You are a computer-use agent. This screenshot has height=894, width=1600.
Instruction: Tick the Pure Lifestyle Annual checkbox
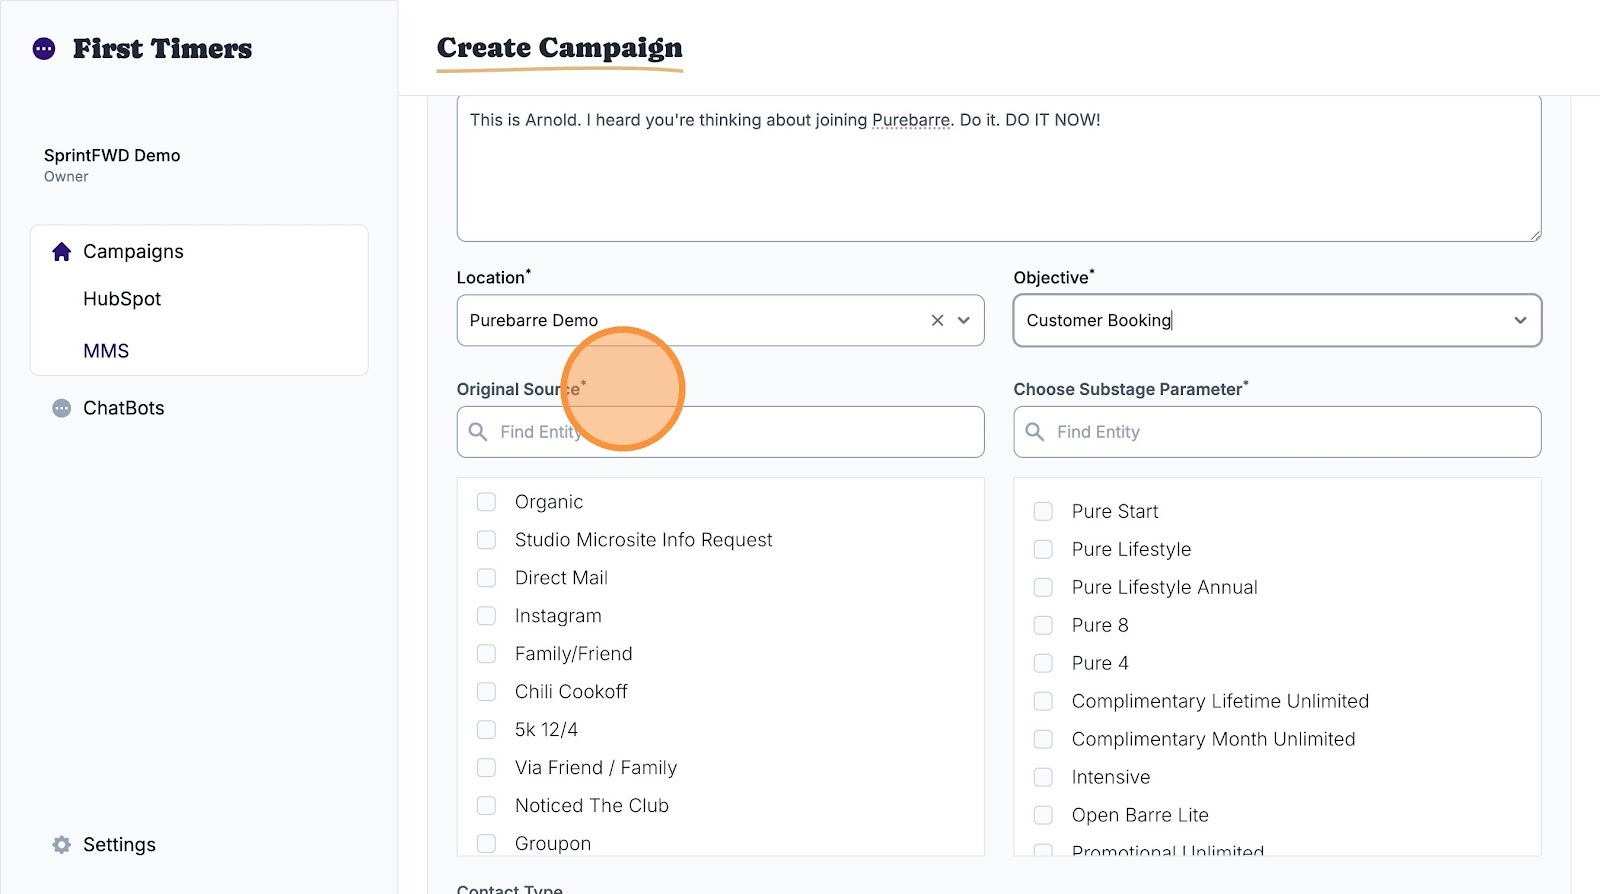tap(1043, 588)
